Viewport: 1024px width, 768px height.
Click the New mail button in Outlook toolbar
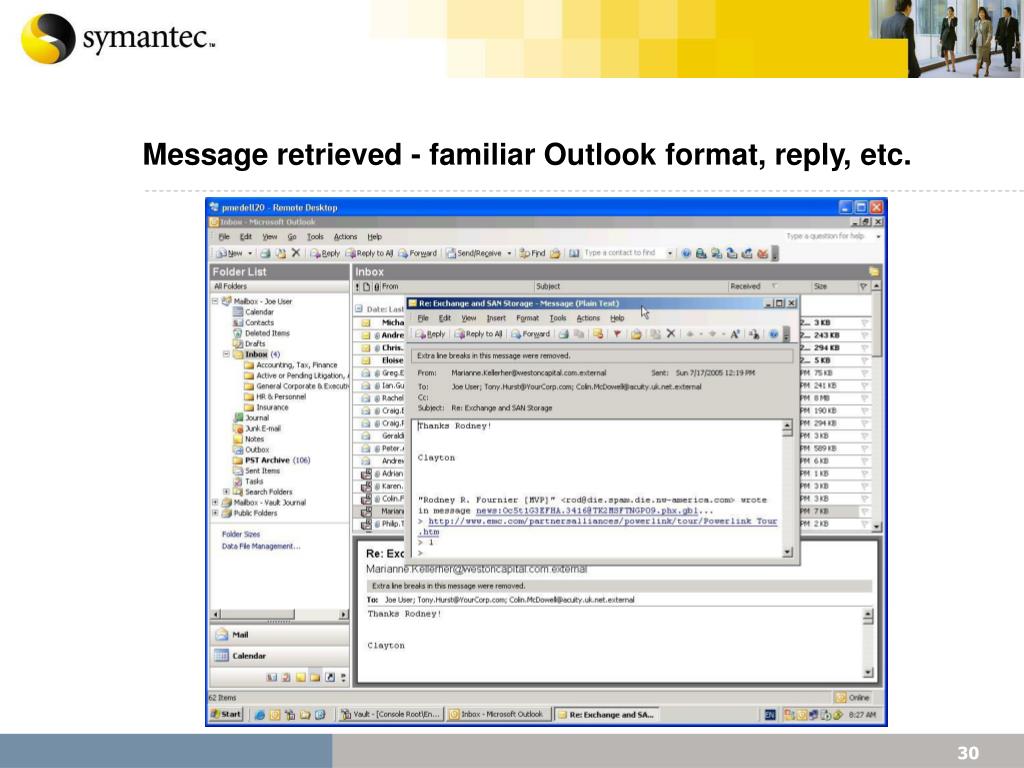[x=229, y=253]
